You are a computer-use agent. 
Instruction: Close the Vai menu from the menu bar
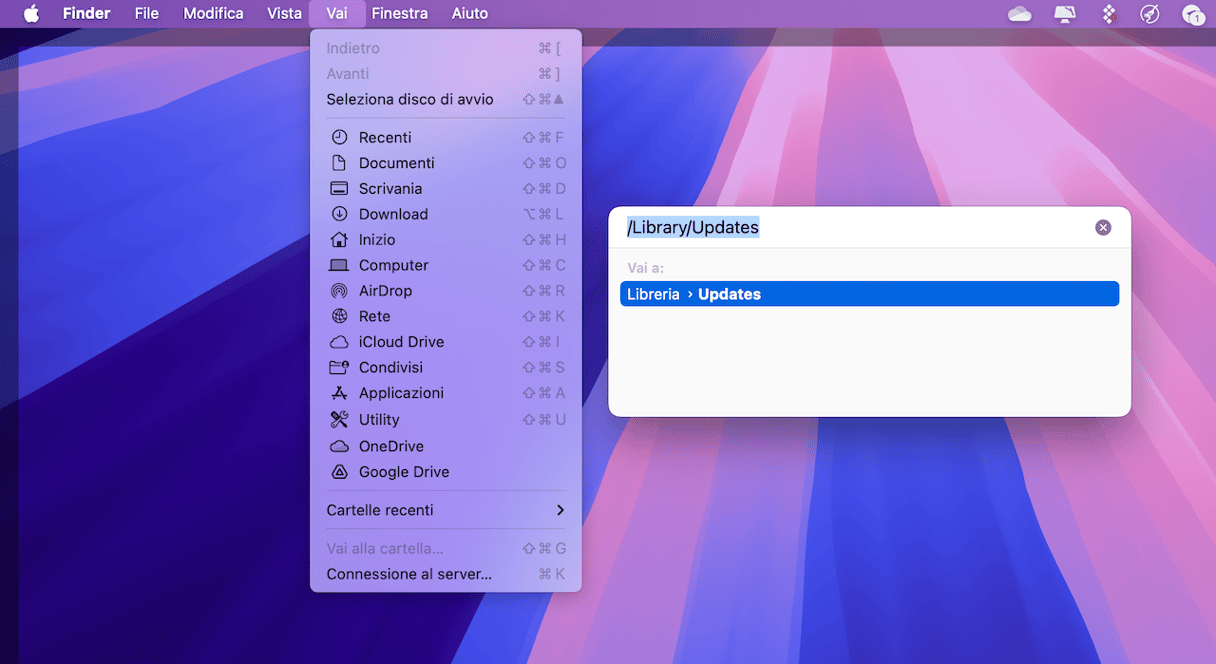point(336,13)
